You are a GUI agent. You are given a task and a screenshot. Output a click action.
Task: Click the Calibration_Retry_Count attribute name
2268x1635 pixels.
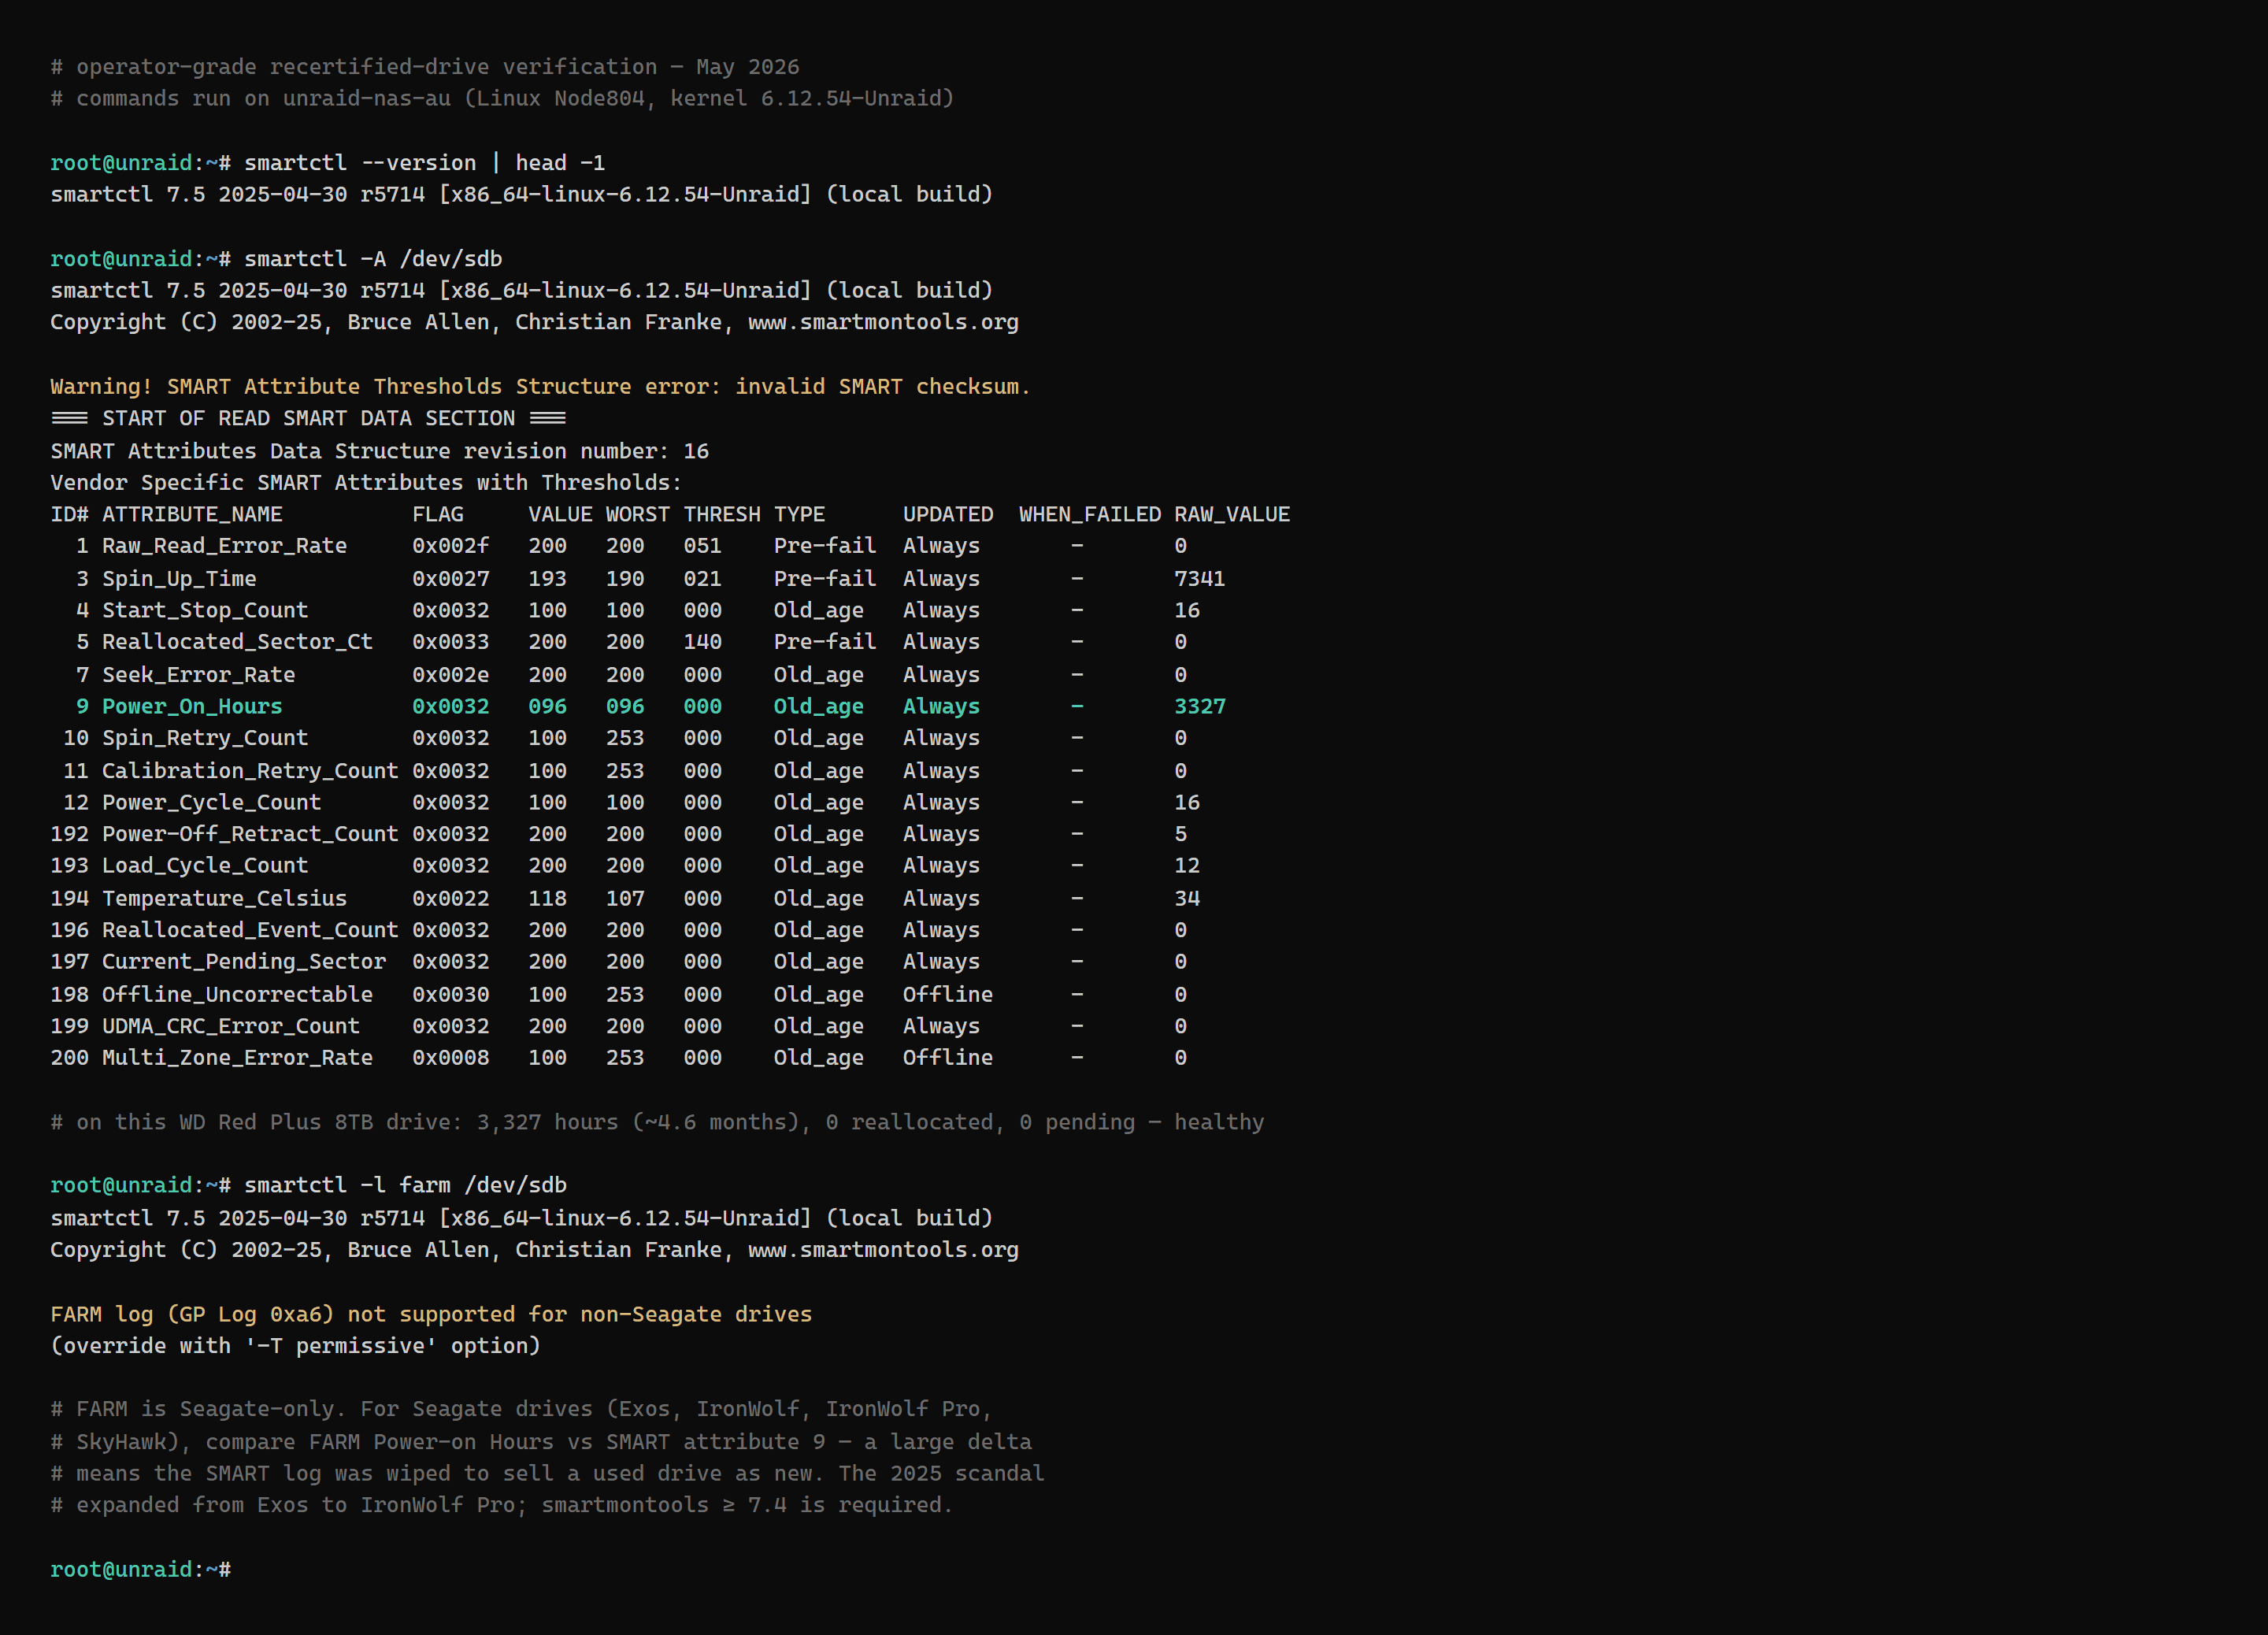(x=250, y=770)
